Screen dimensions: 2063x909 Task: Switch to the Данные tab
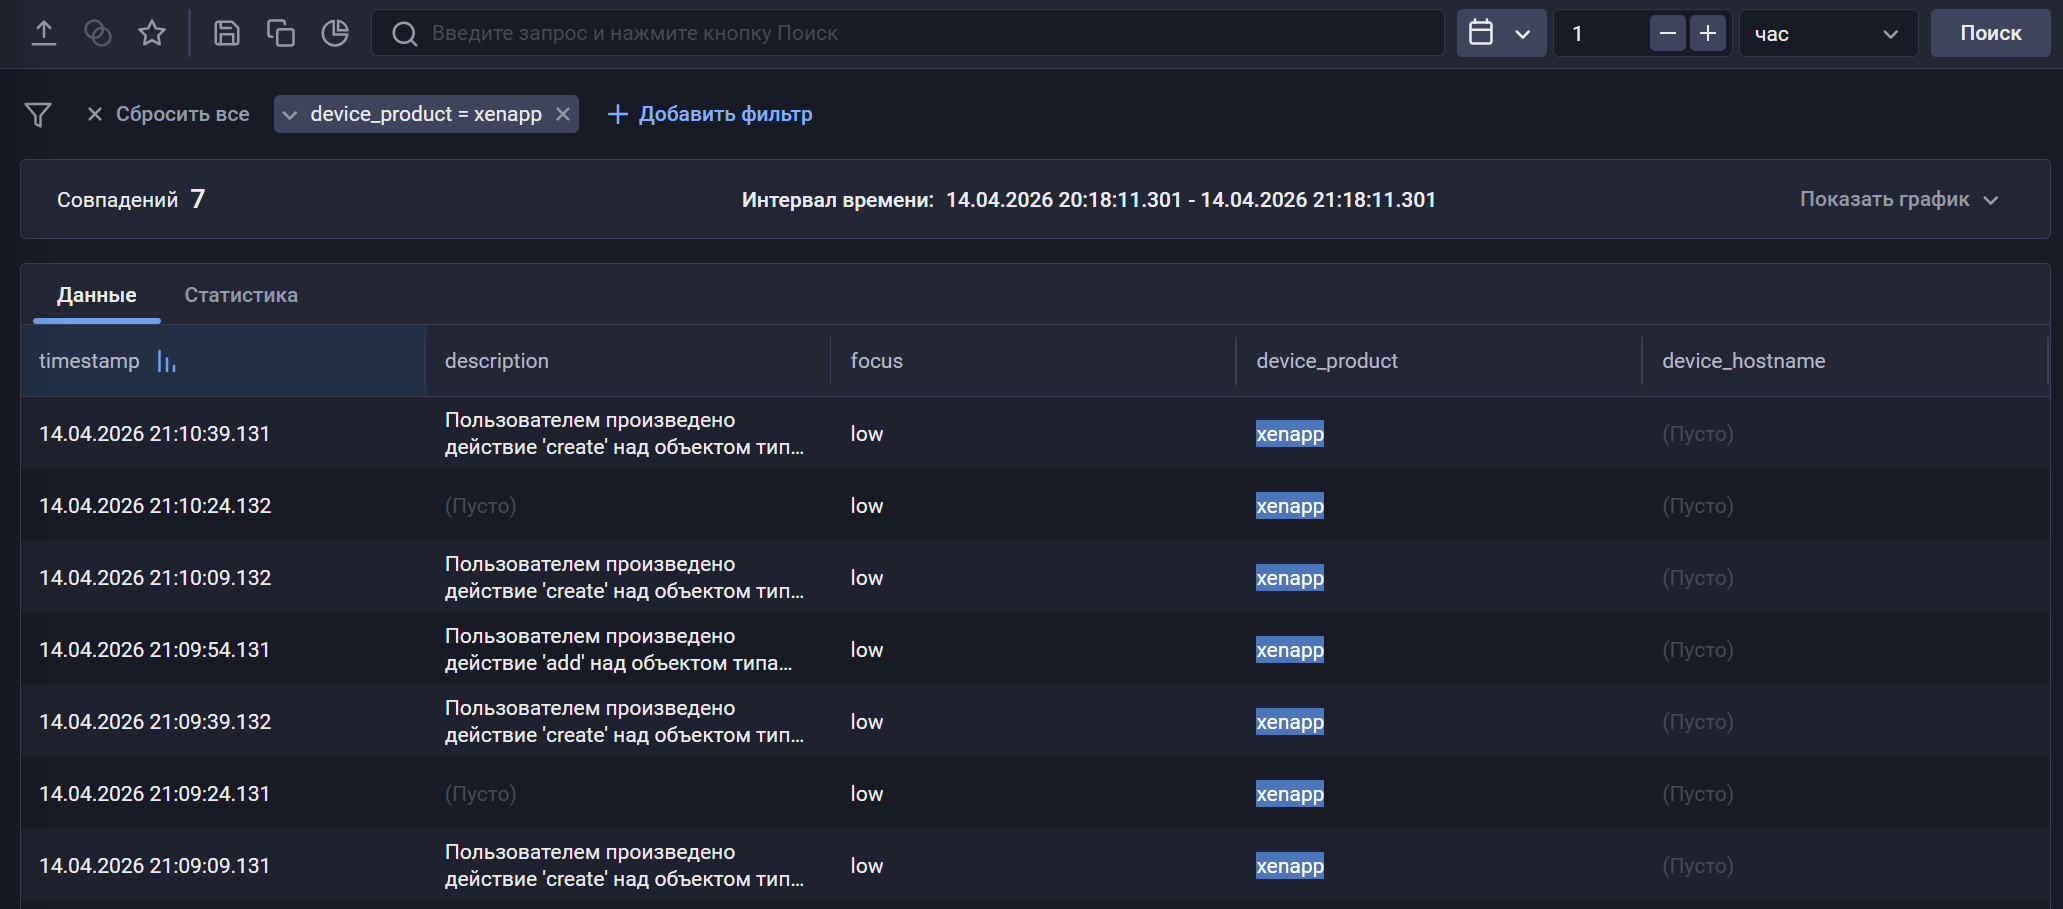pyautogui.click(x=97, y=295)
